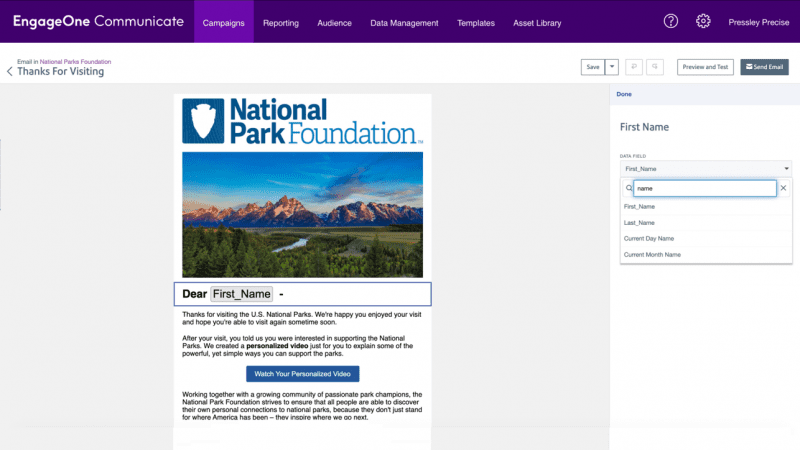The height and width of the screenshot is (450, 800).
Task: Open the help question mark icon
Action: [670, 21]
